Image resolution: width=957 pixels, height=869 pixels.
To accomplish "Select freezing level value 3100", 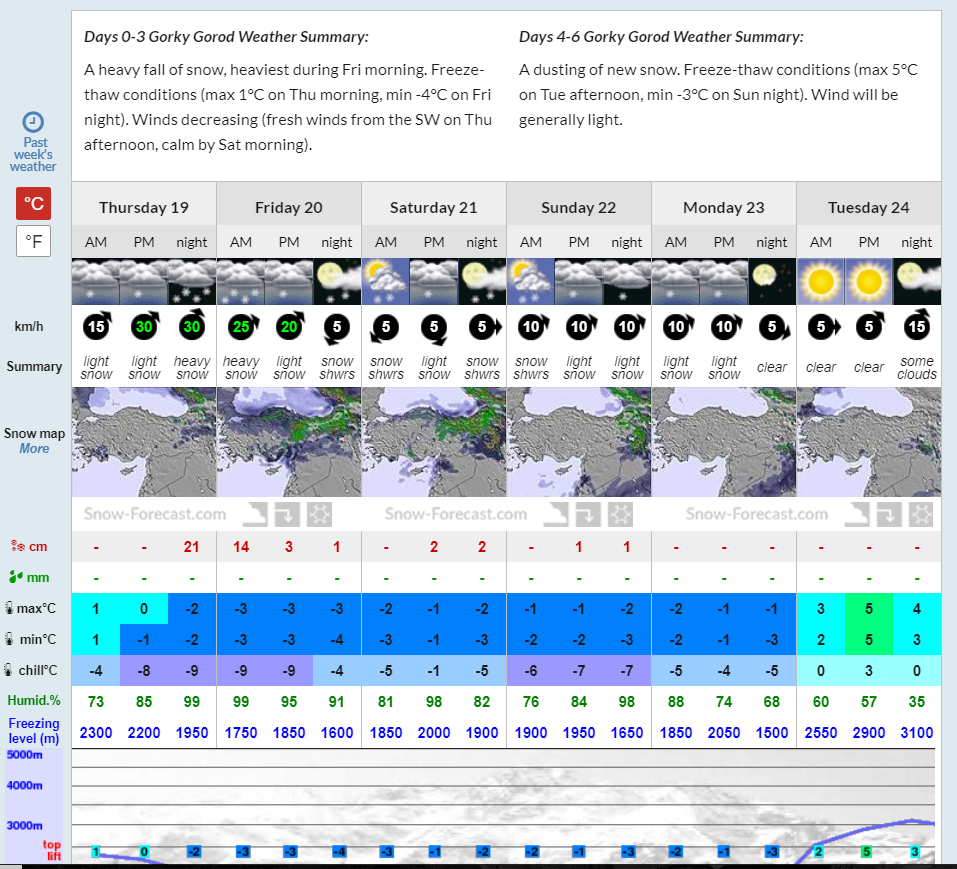I will 917,732.
